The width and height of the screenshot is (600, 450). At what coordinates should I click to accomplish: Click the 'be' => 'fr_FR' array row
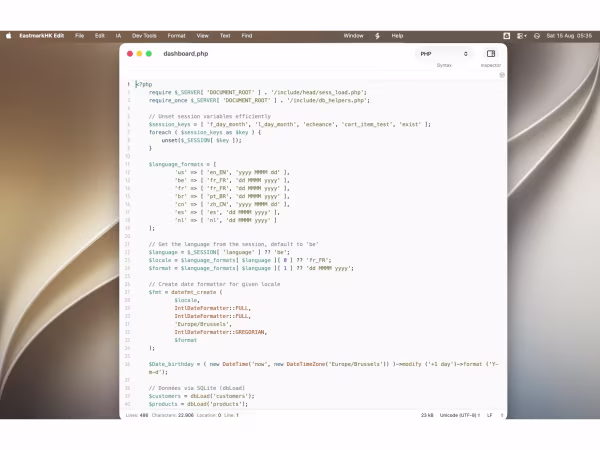(232, 180)
